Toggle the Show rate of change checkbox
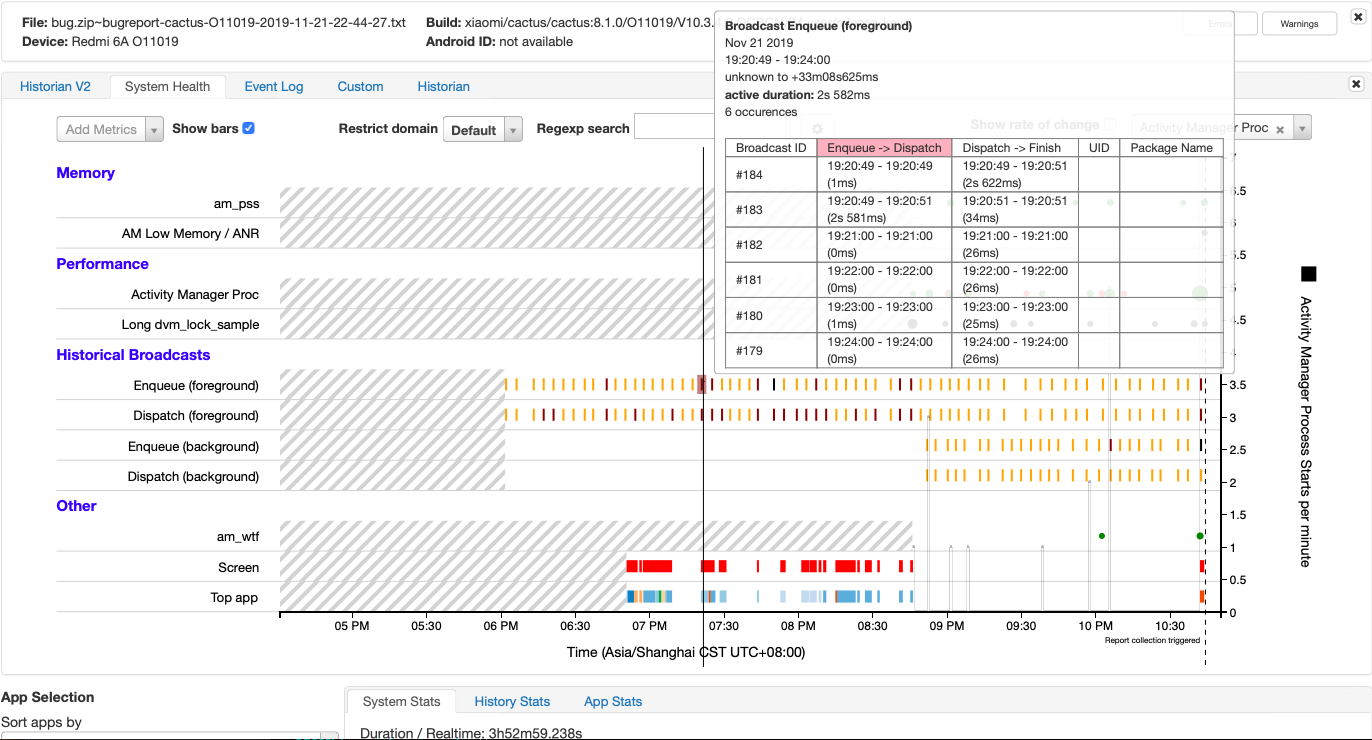Viewport: 1372px width, 740px height. [x=1109, y=125]
